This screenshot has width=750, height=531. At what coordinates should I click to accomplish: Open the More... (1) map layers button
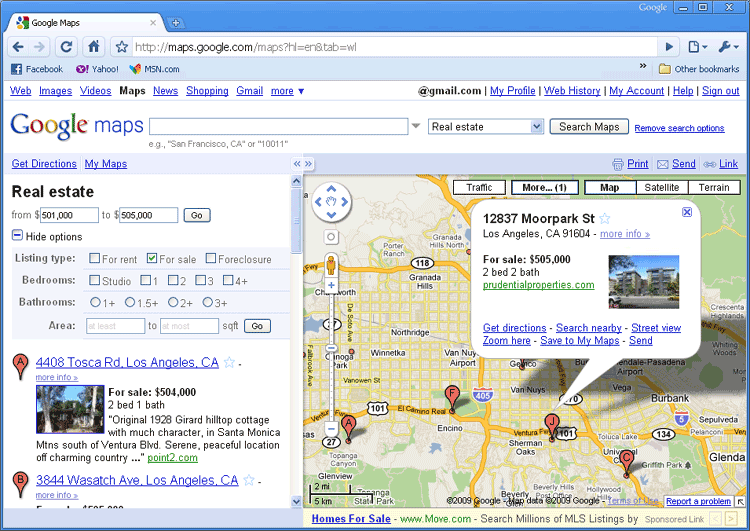coord(545,188)
